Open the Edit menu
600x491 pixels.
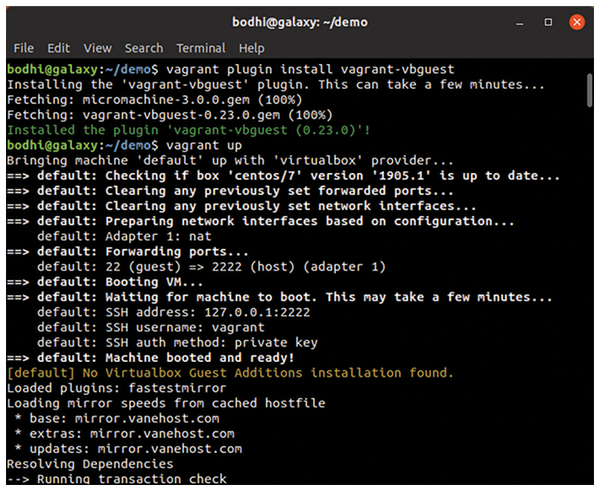[x=59, y=48]
